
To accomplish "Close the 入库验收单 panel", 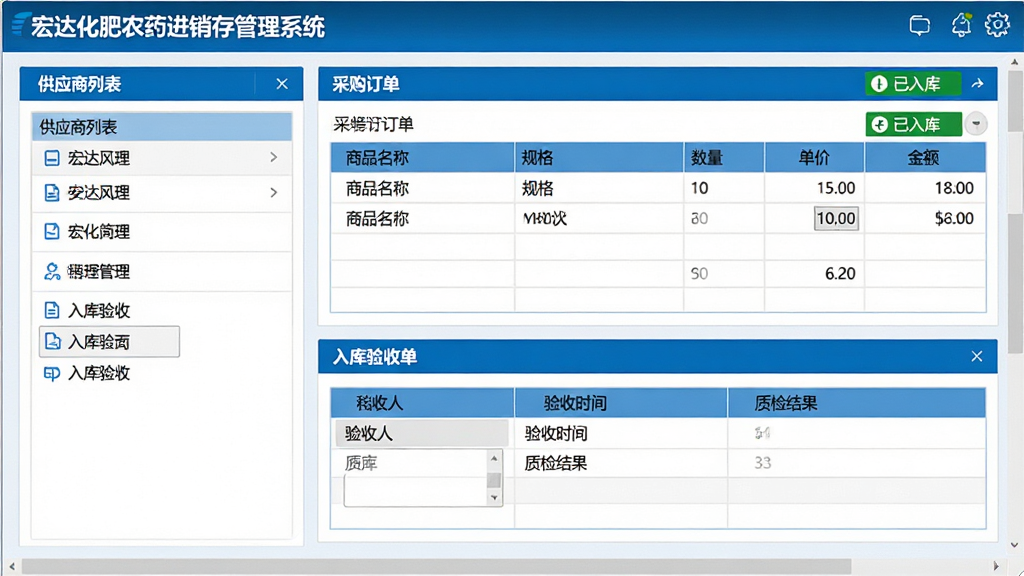I will coord(977,357).
